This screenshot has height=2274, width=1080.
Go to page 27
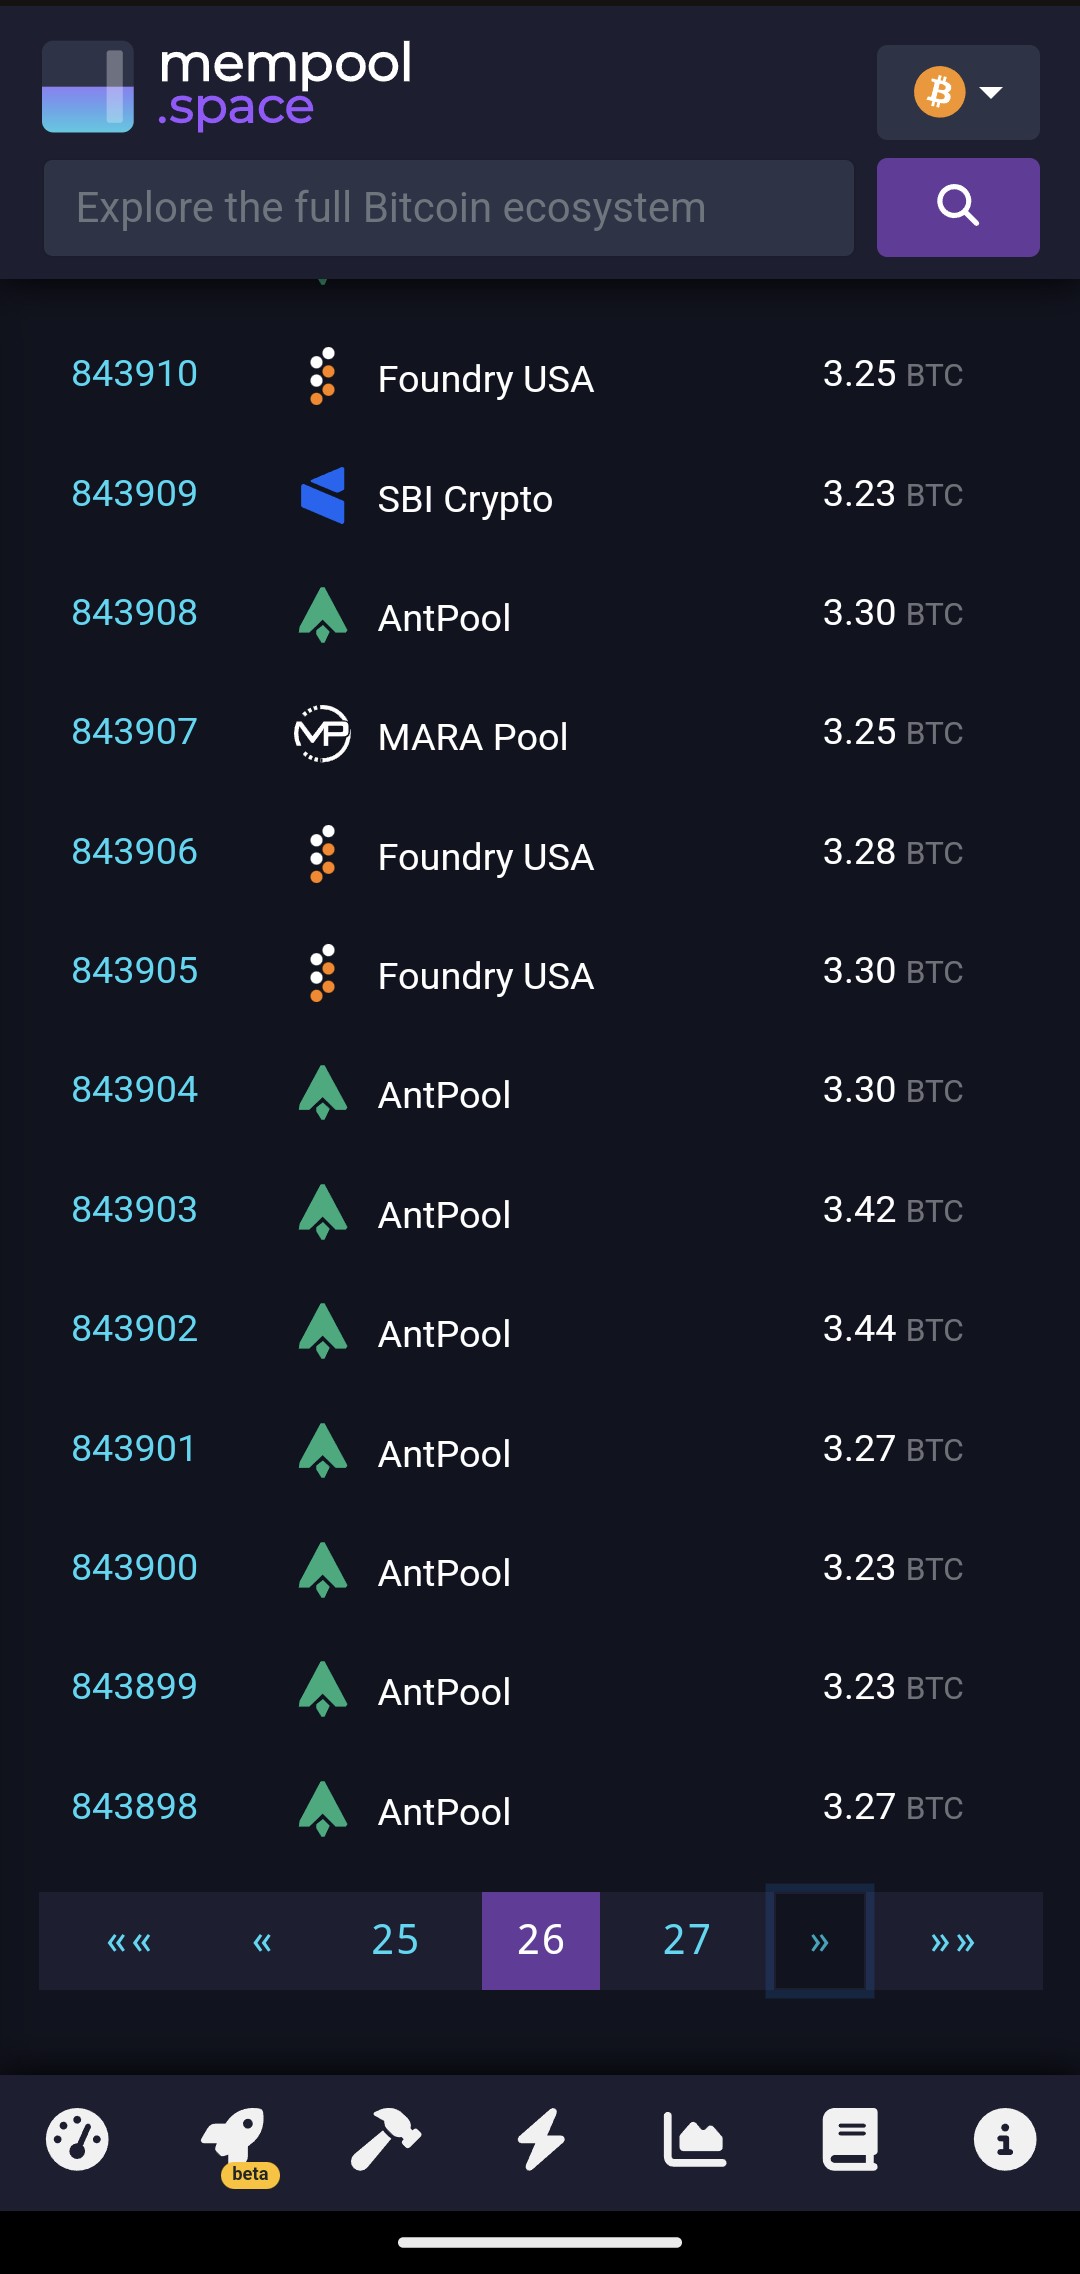(686, 1940)
